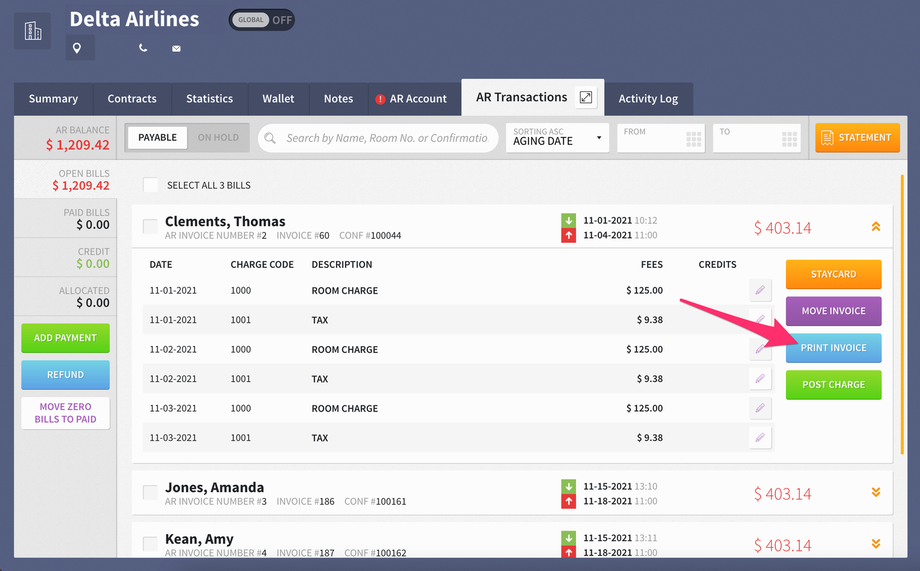This screenshot has height=571, width=920.
Task: Click the phone icon under Delta Airlines
Action: pyautogui.click(x=143, y=48)
